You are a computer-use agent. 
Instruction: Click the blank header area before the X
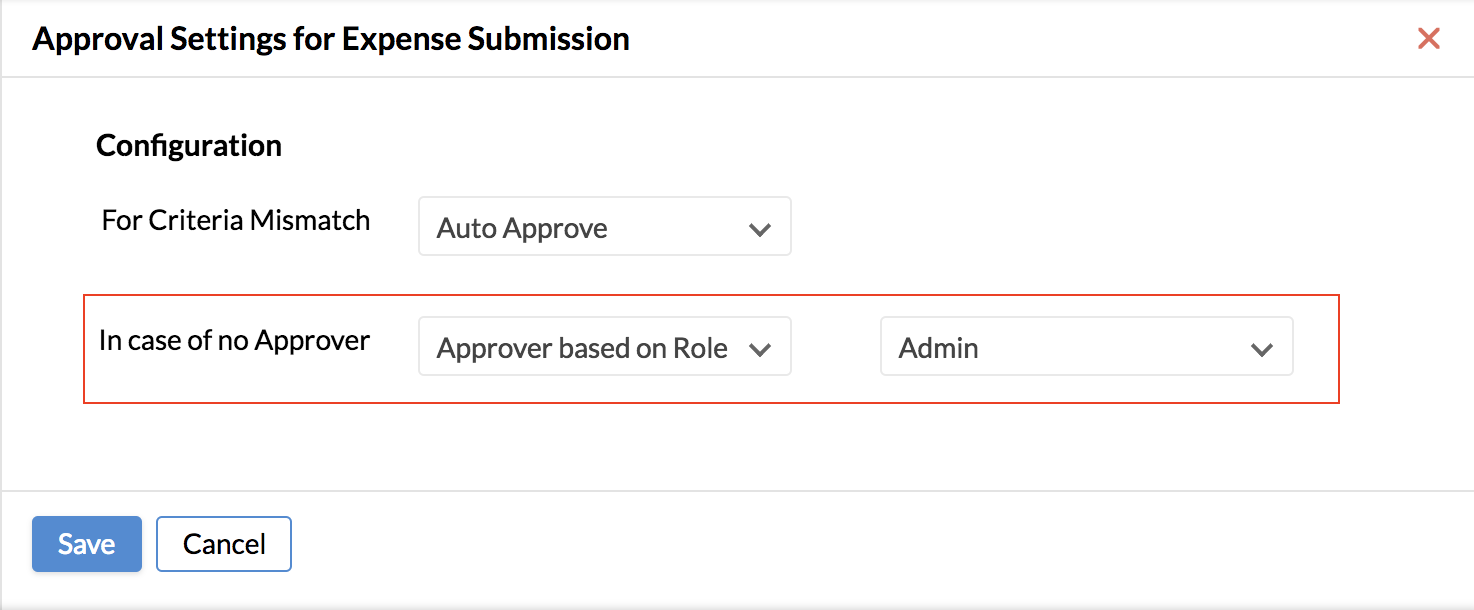(1020, 39)
